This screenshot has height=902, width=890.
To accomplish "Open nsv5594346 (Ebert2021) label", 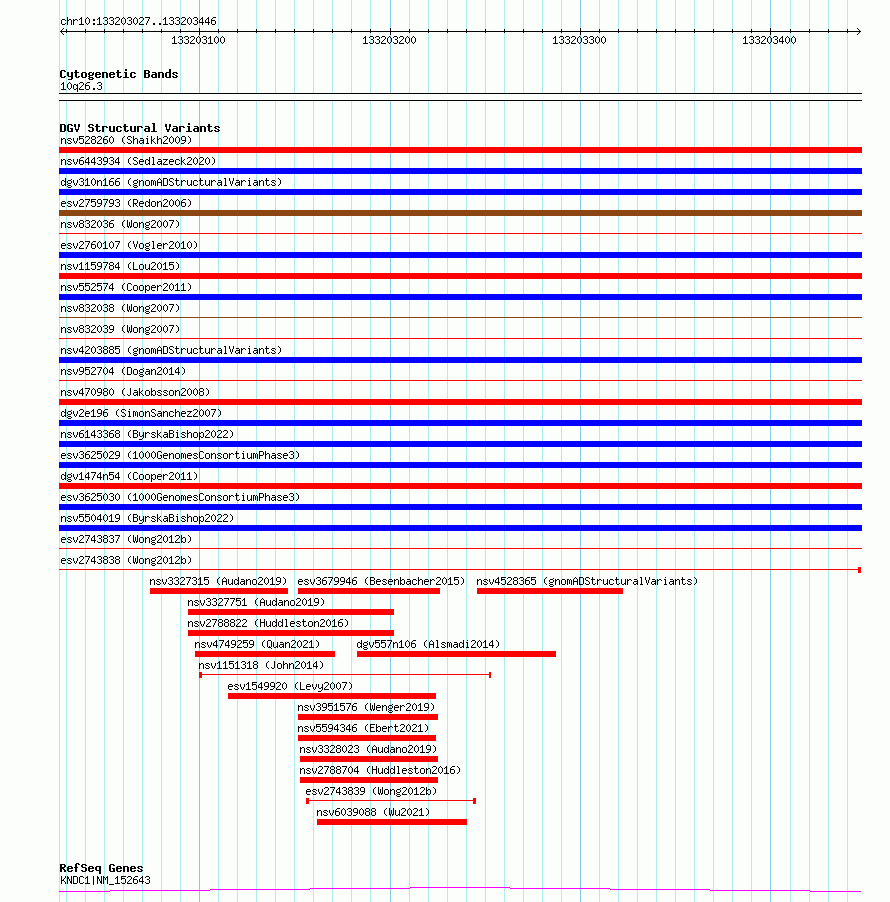I will pos(363,728).
